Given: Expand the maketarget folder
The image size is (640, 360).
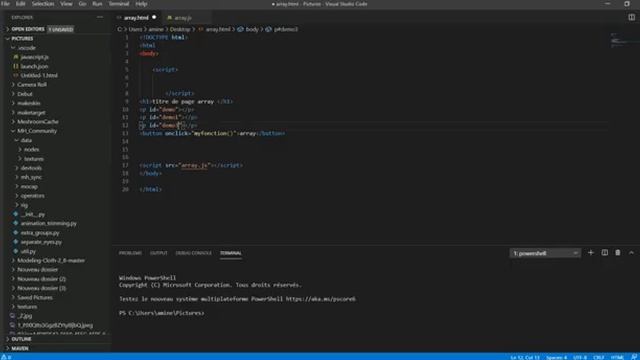Looking at the screenshot, I should [31, 112].
